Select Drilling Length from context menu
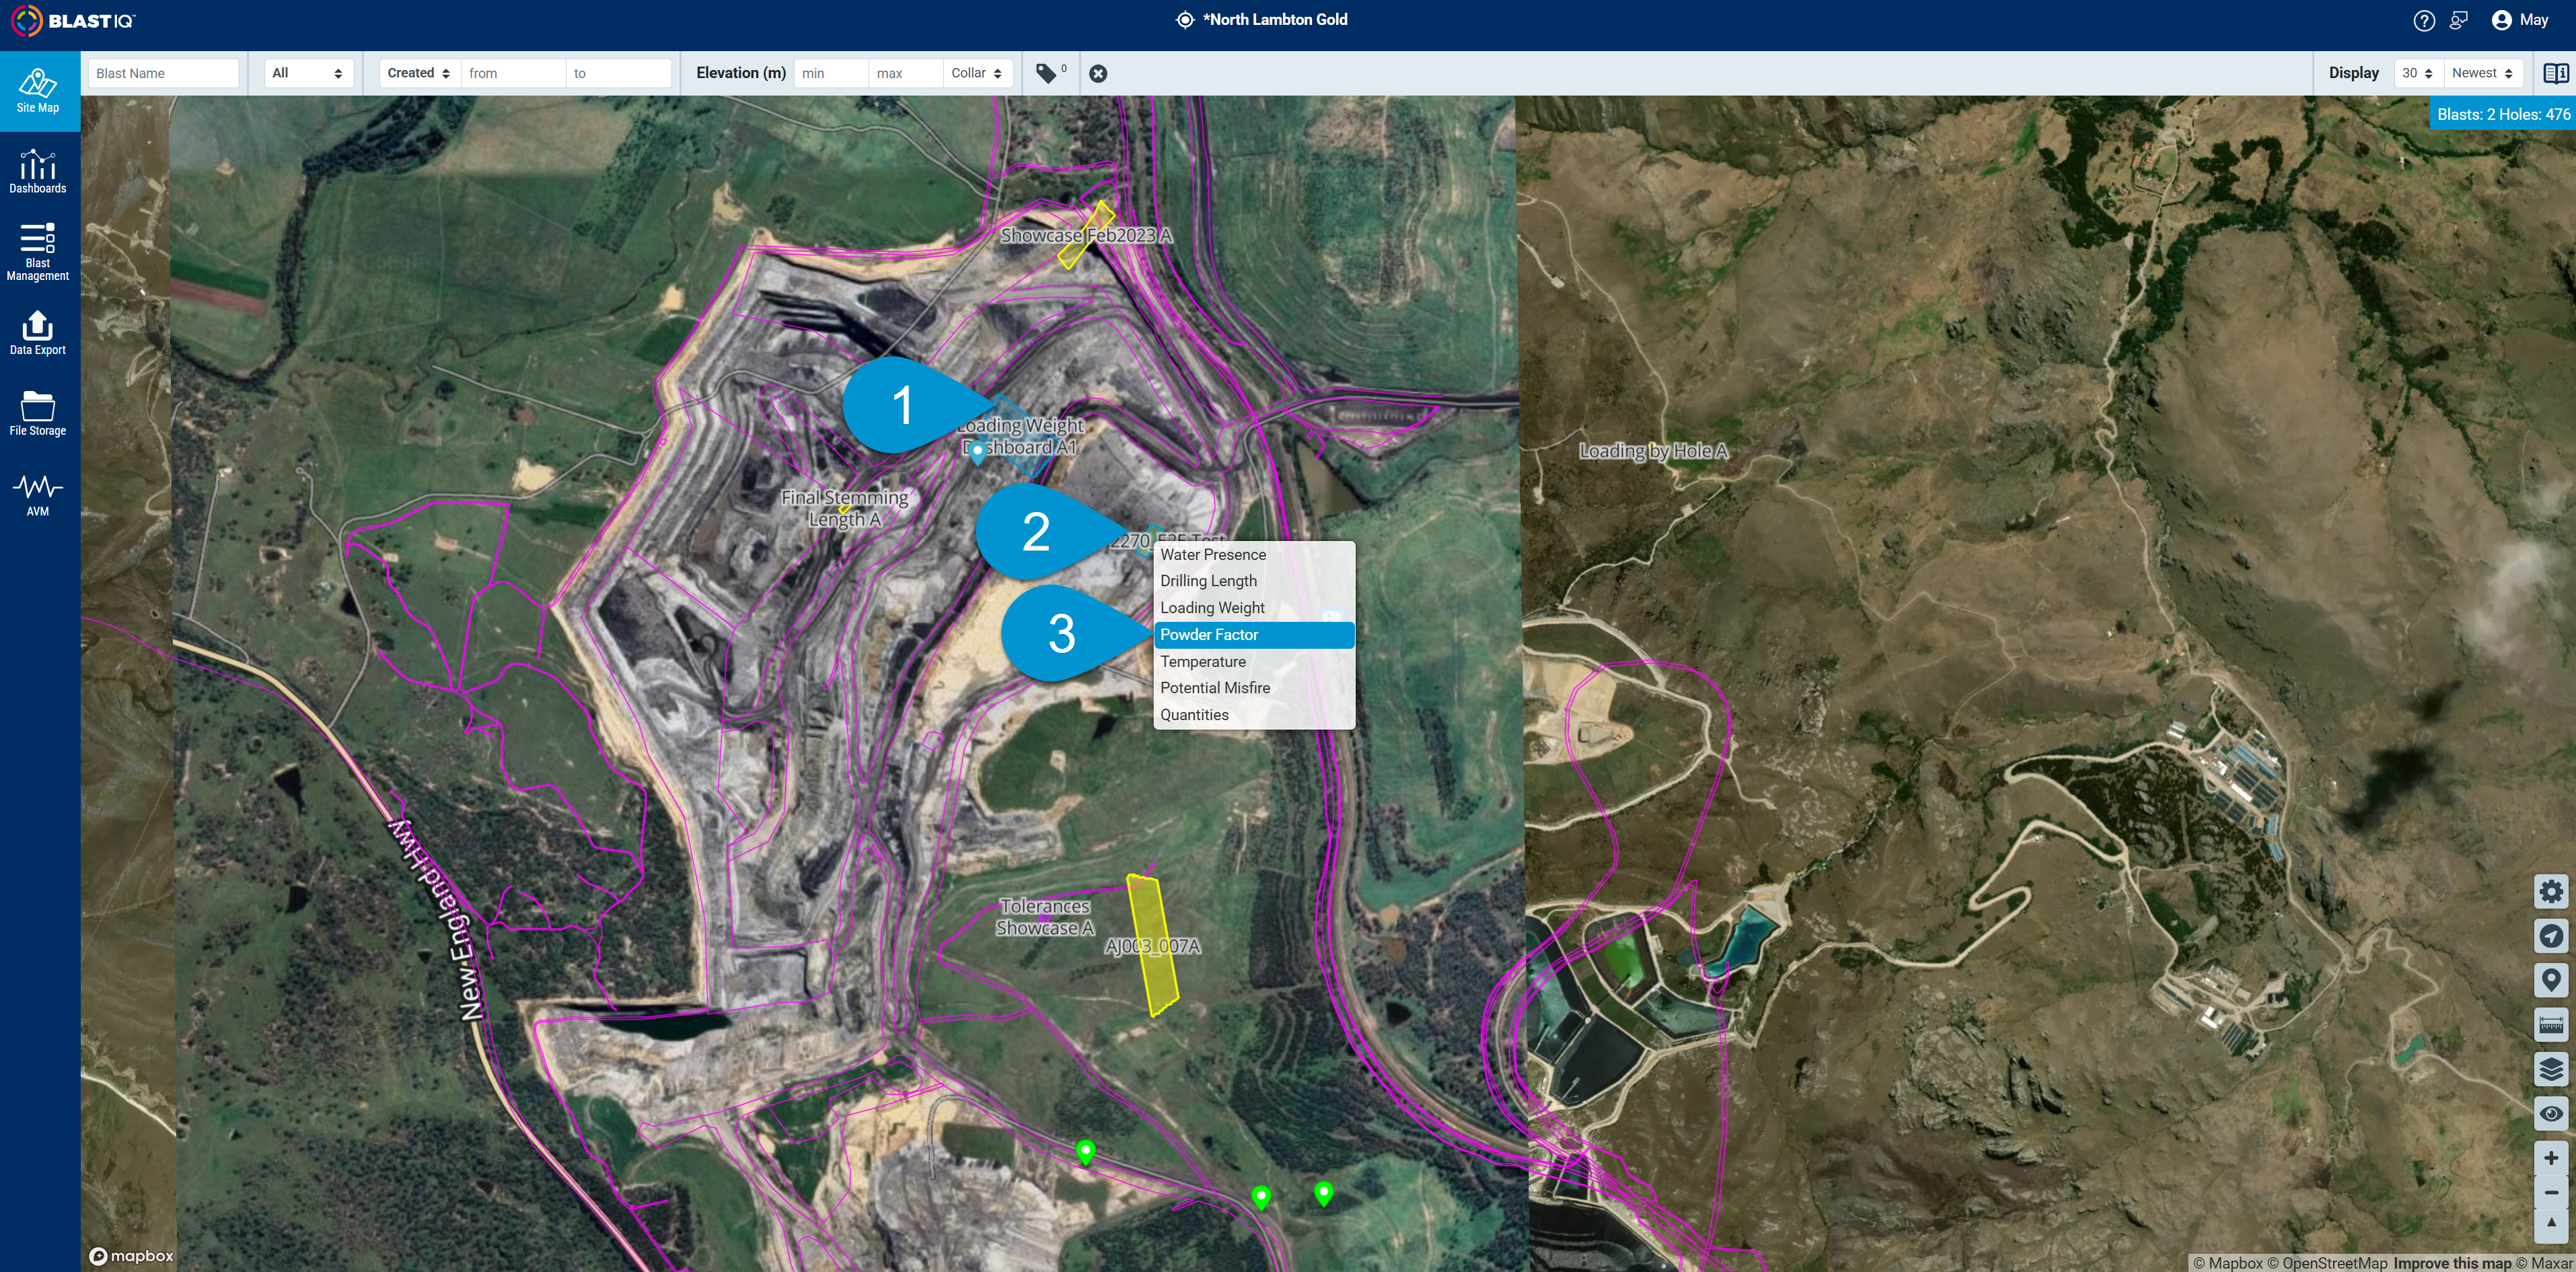This screenshot has width=2576, height=1272. [x=1254, y=581]
